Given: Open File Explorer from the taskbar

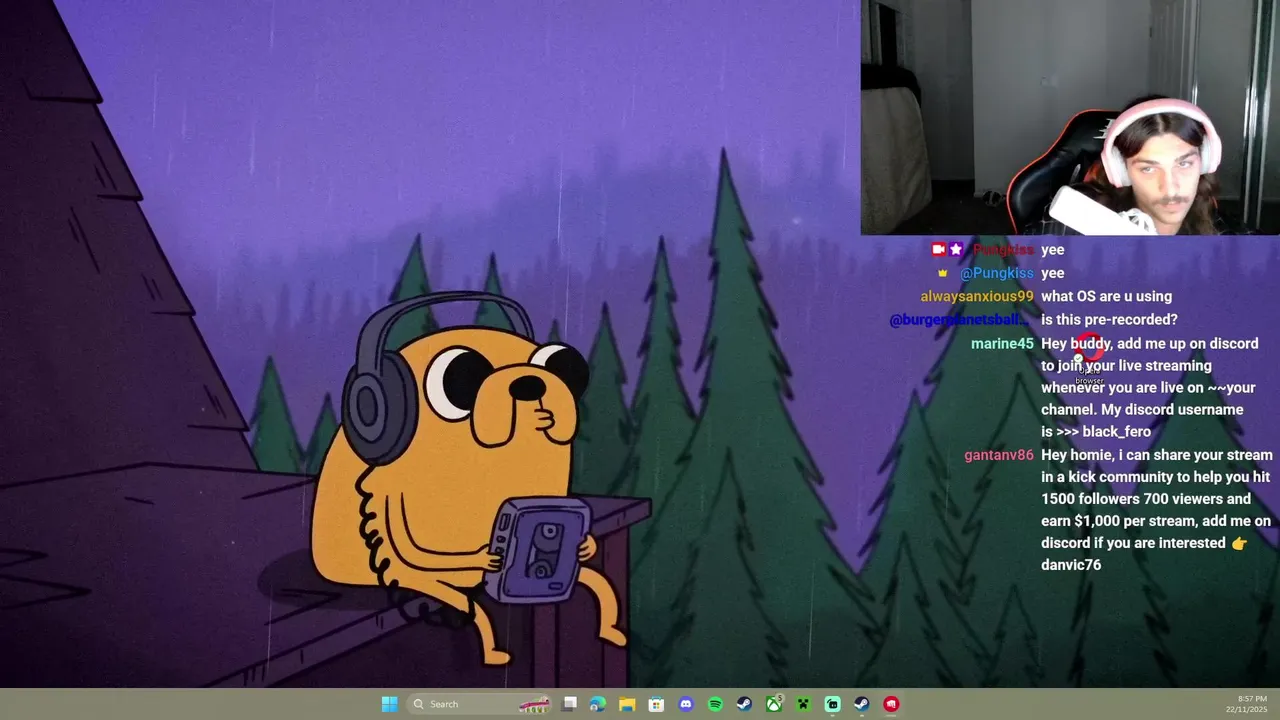Looking at the screenshot, I should point(627,704).
